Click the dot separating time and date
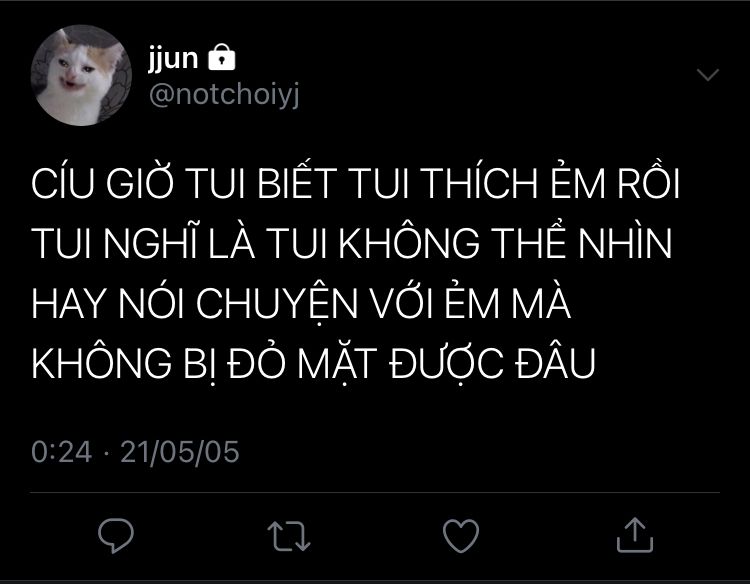Image resolution: width=750 pixels, height=584 pixels. pos(106,452)
